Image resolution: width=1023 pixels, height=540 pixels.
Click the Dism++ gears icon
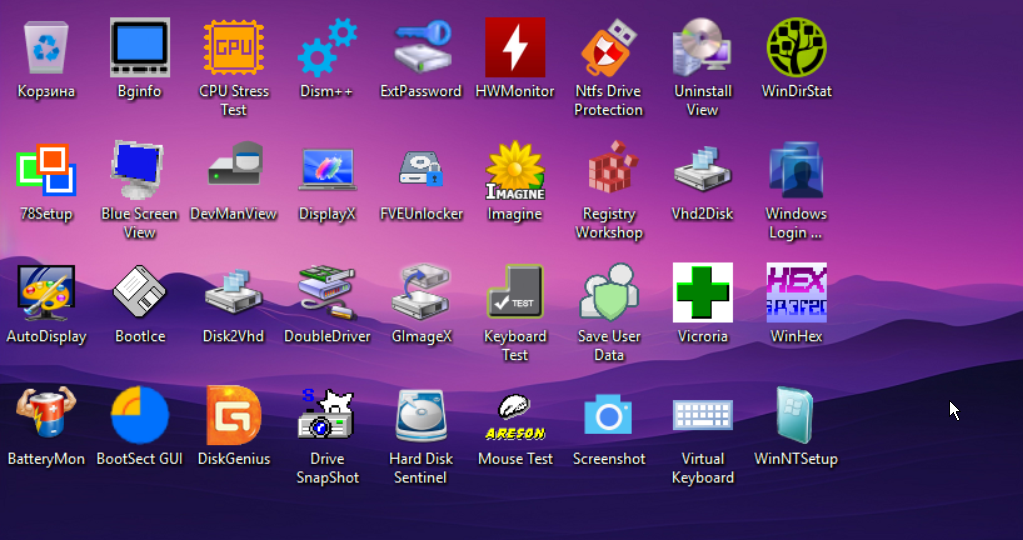pos(327,48)
